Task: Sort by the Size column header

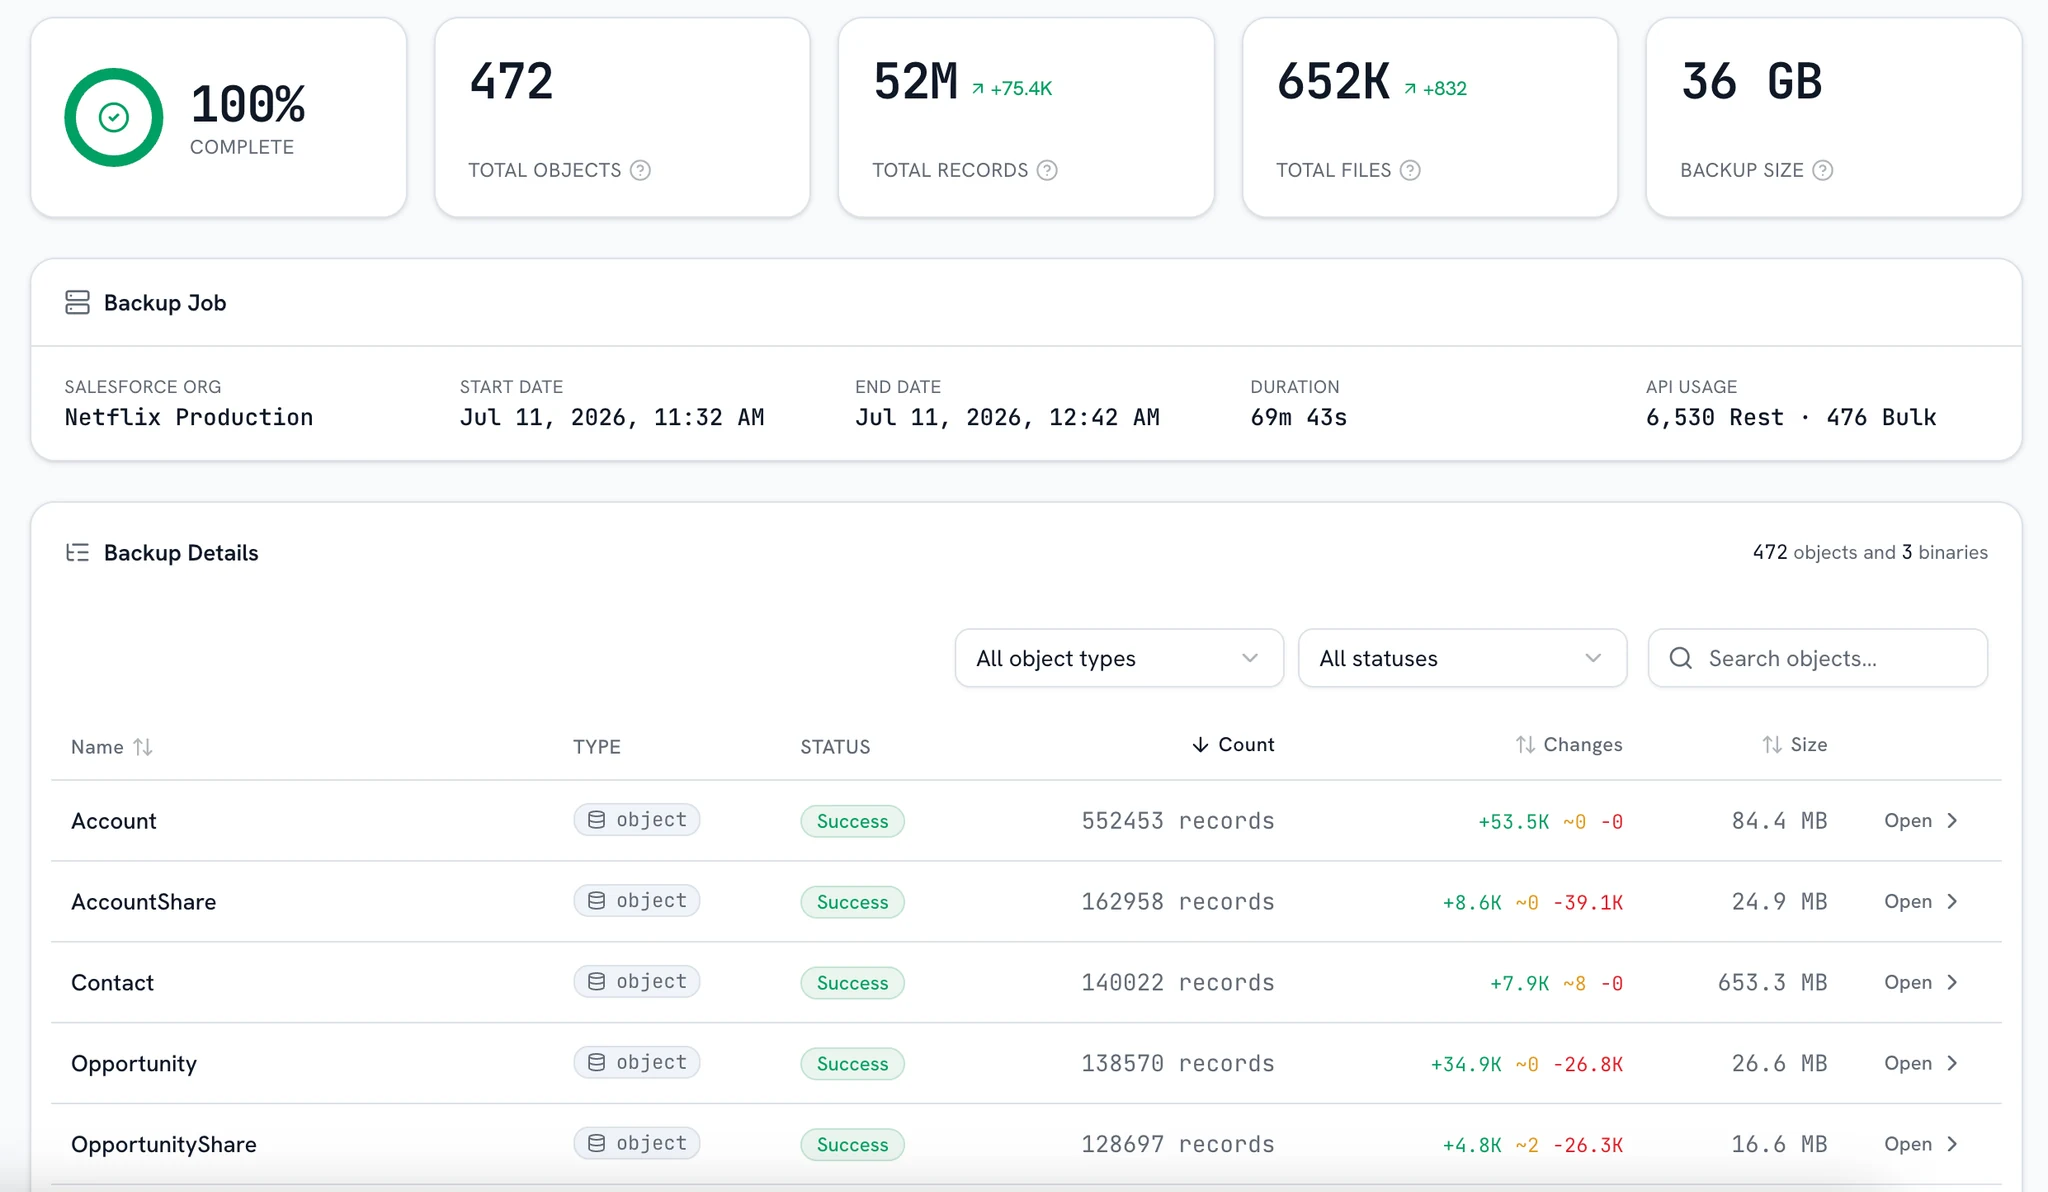Action: (1795, 745)
